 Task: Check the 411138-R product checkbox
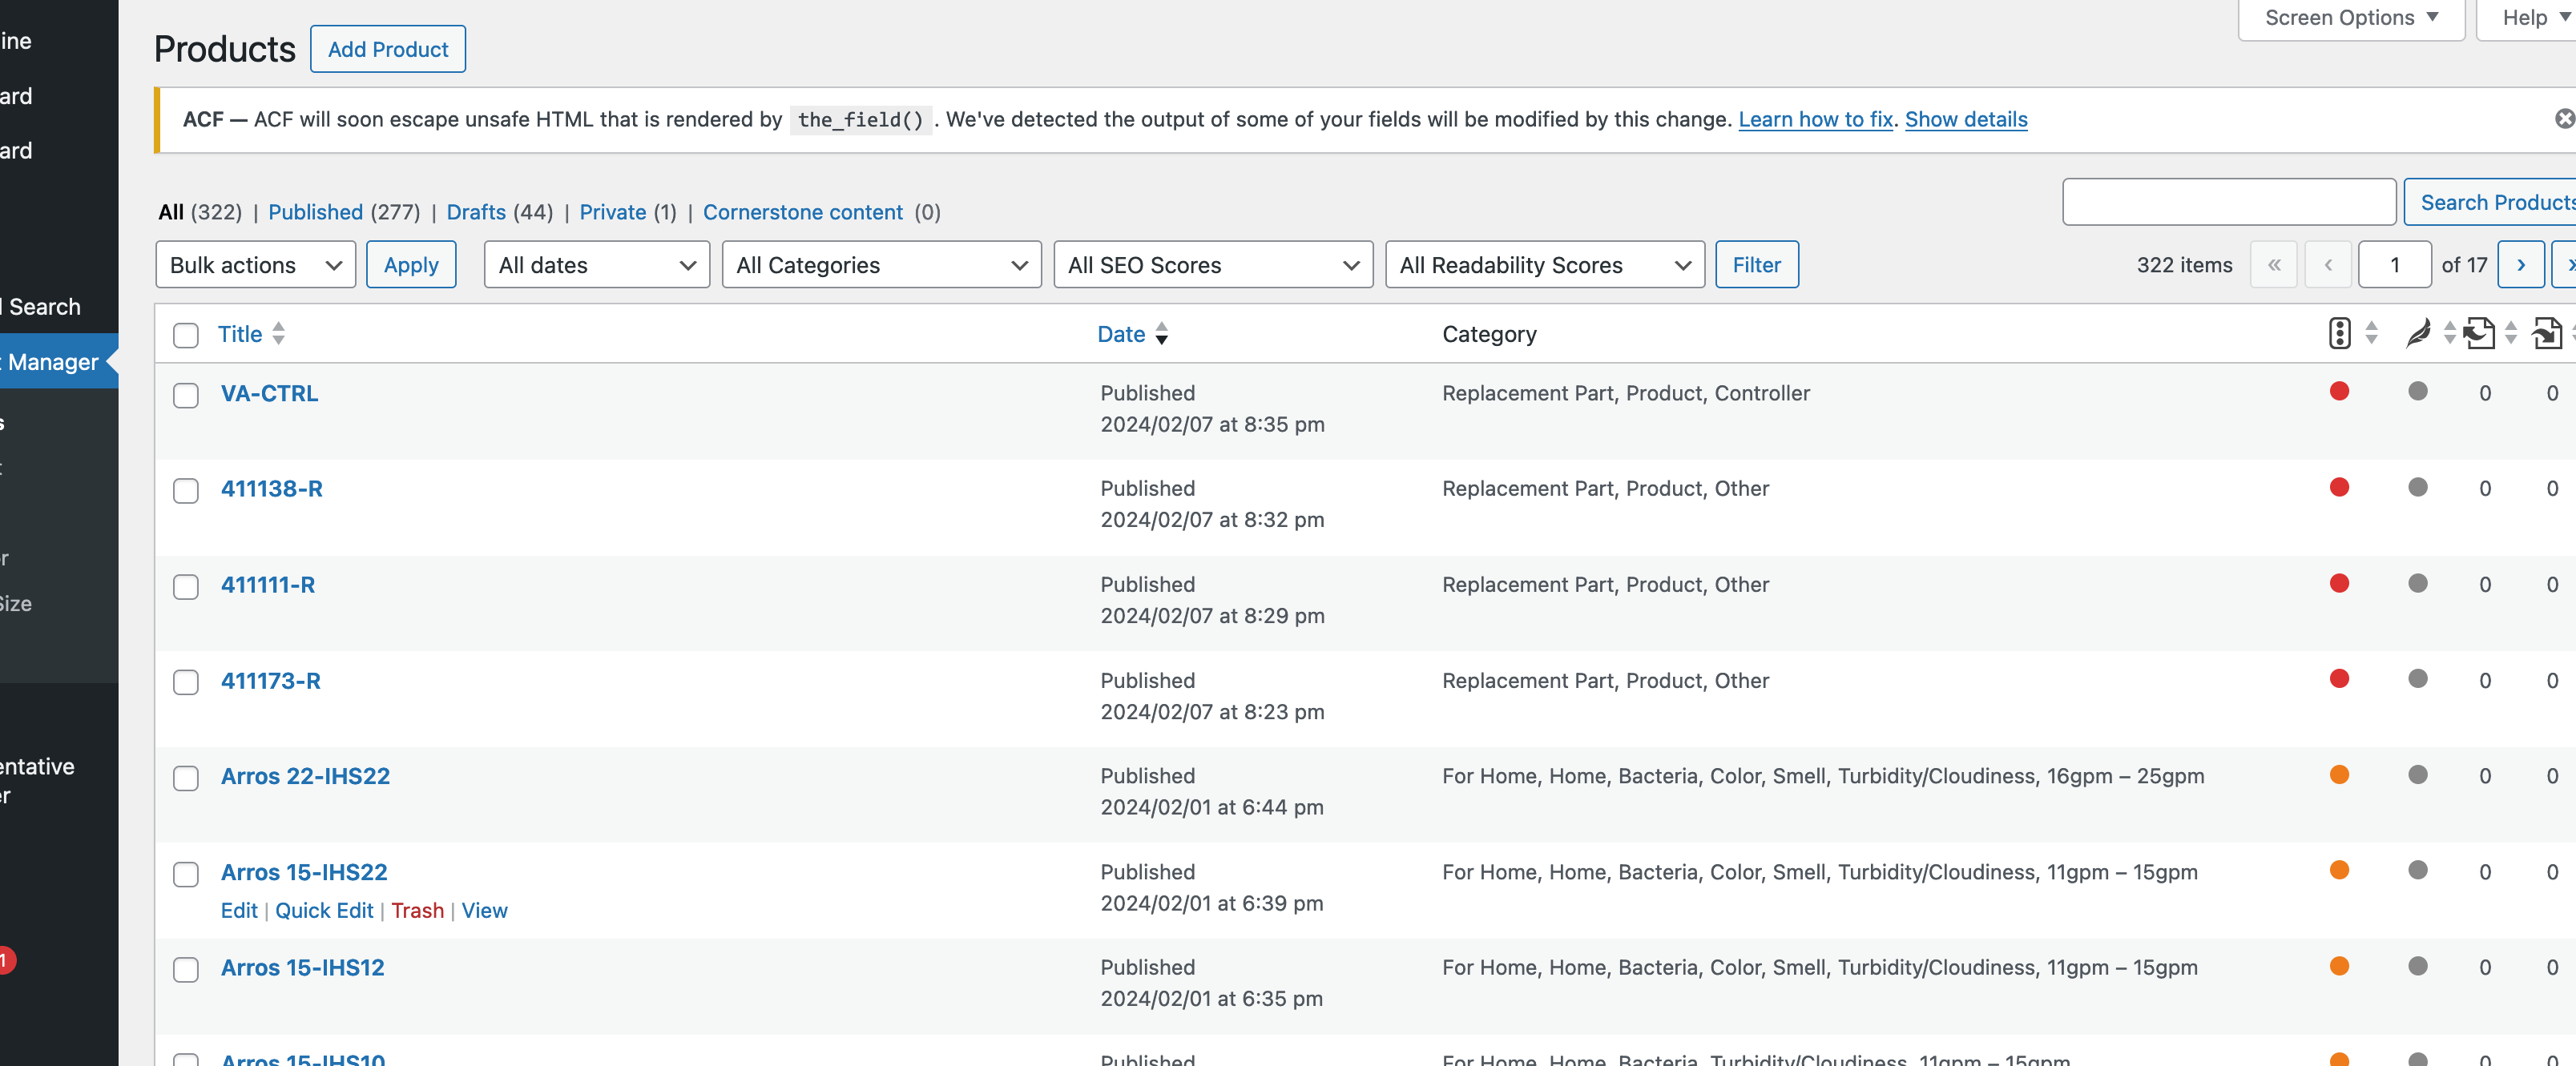coord(186,491)
